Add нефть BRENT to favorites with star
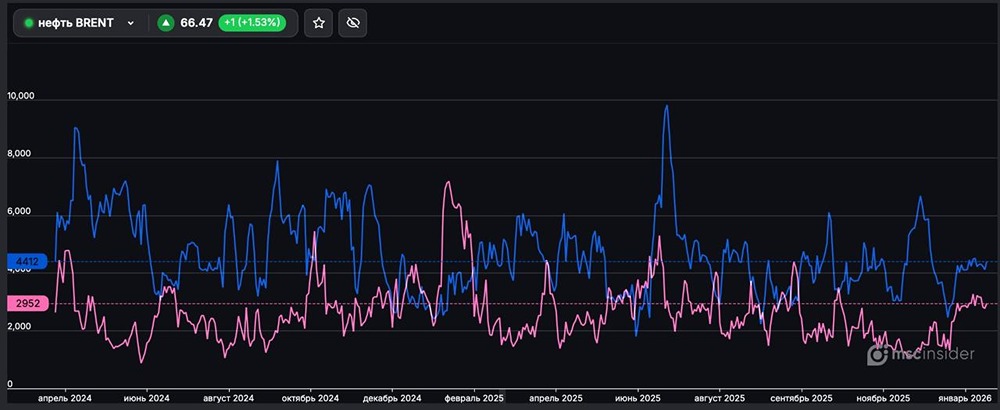The height and width of the screenshot is (410, 1000). pos(319,23)
